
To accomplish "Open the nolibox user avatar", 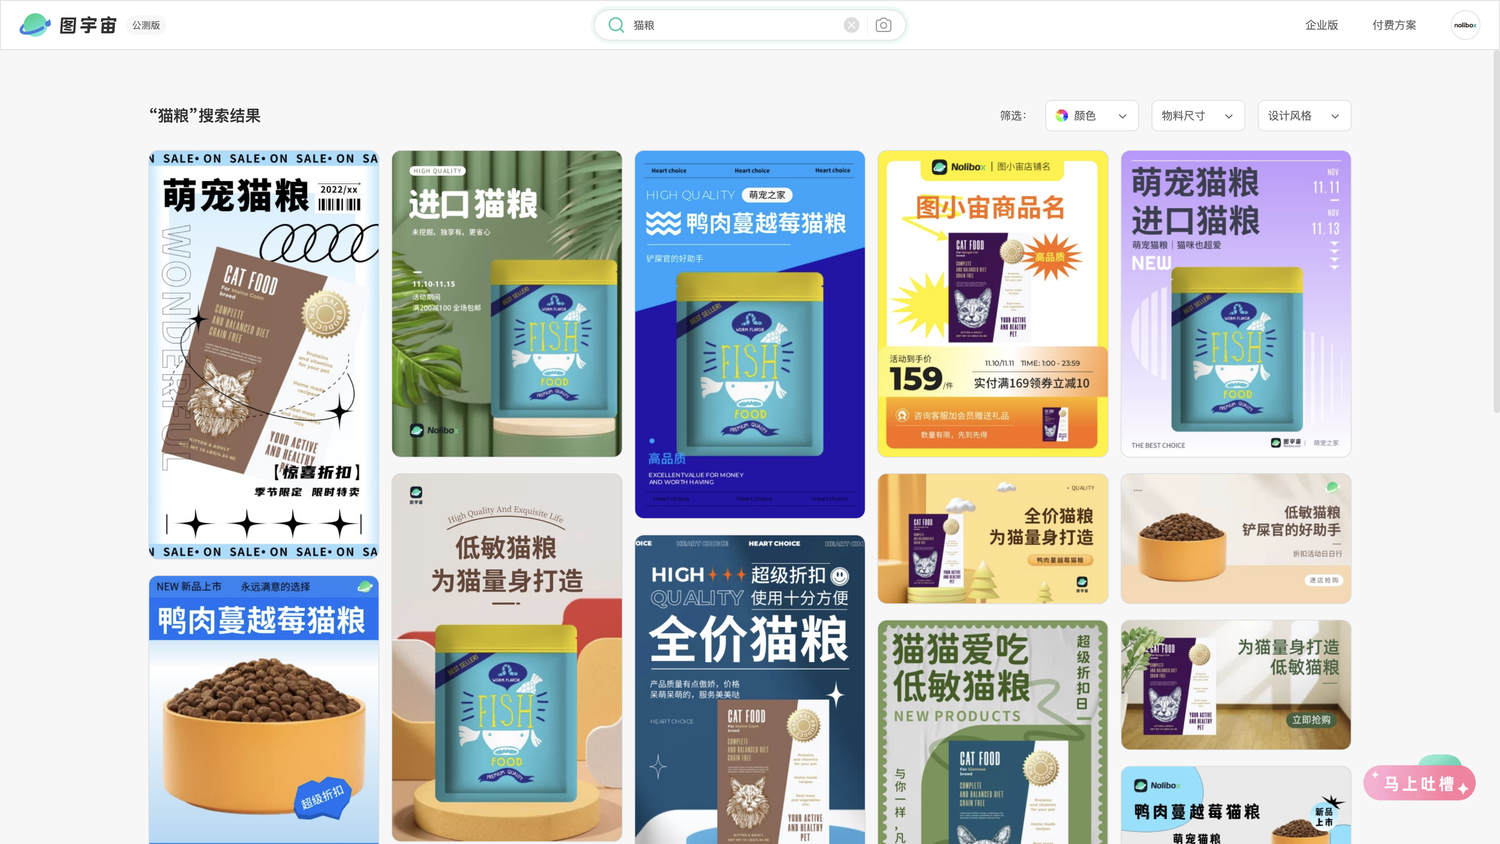I will tap(1465, 25).
